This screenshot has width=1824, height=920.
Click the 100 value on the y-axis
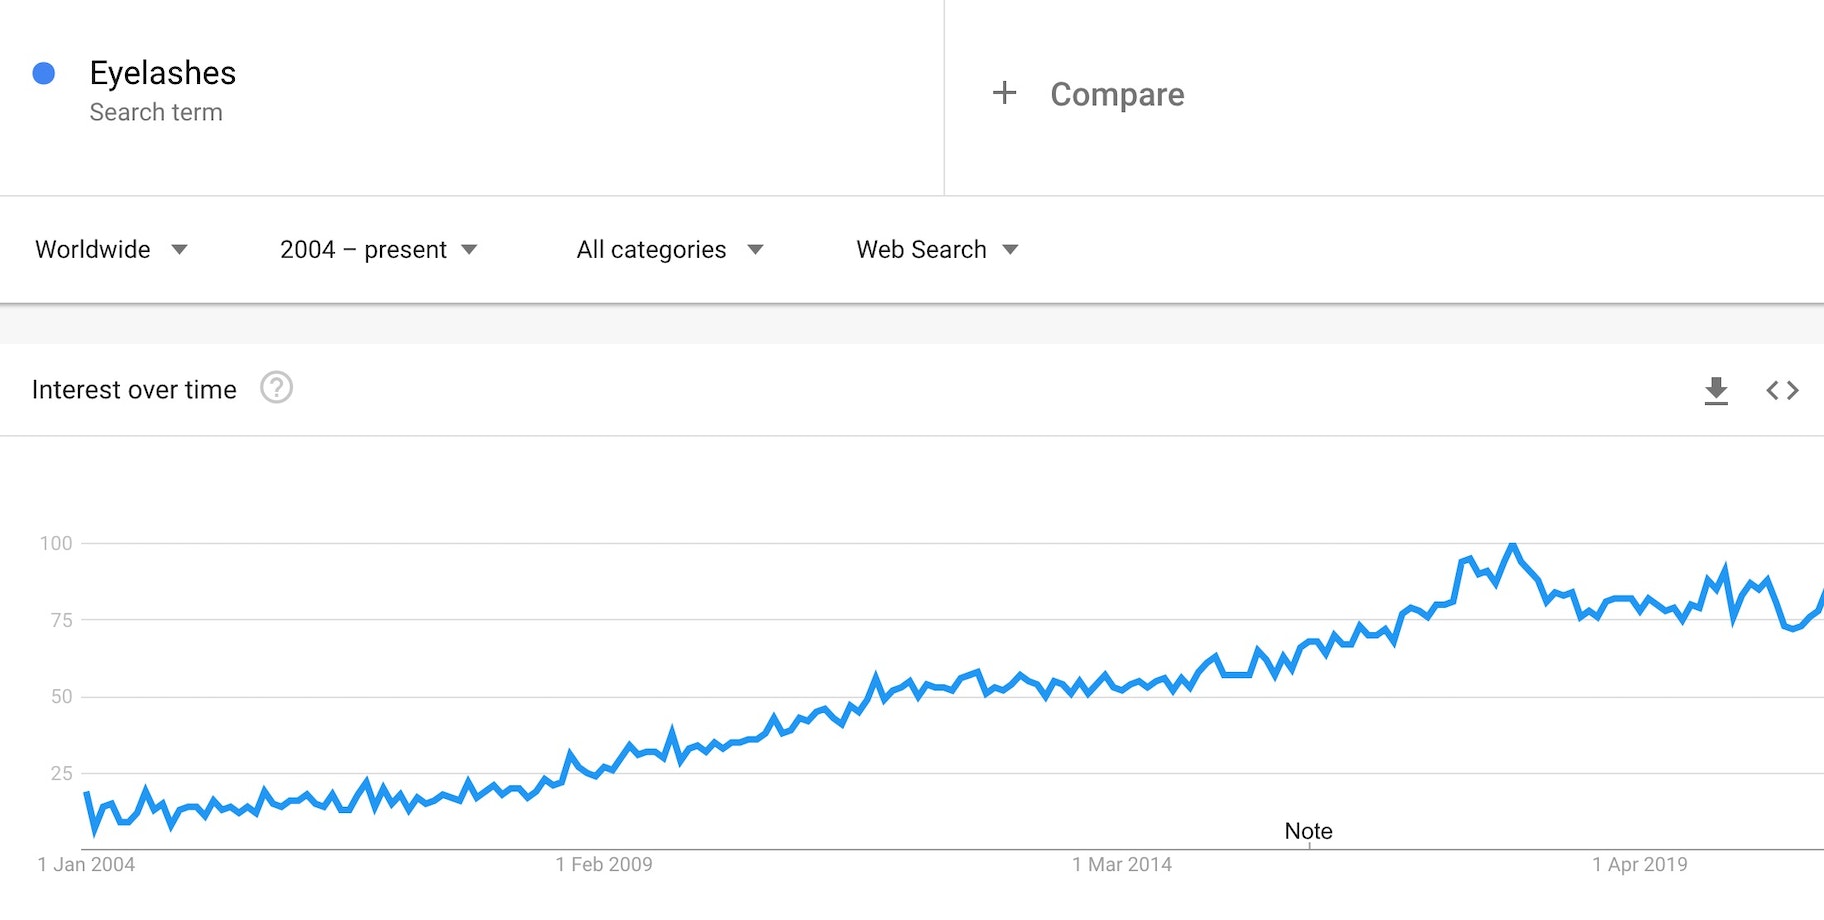(56, 543)
